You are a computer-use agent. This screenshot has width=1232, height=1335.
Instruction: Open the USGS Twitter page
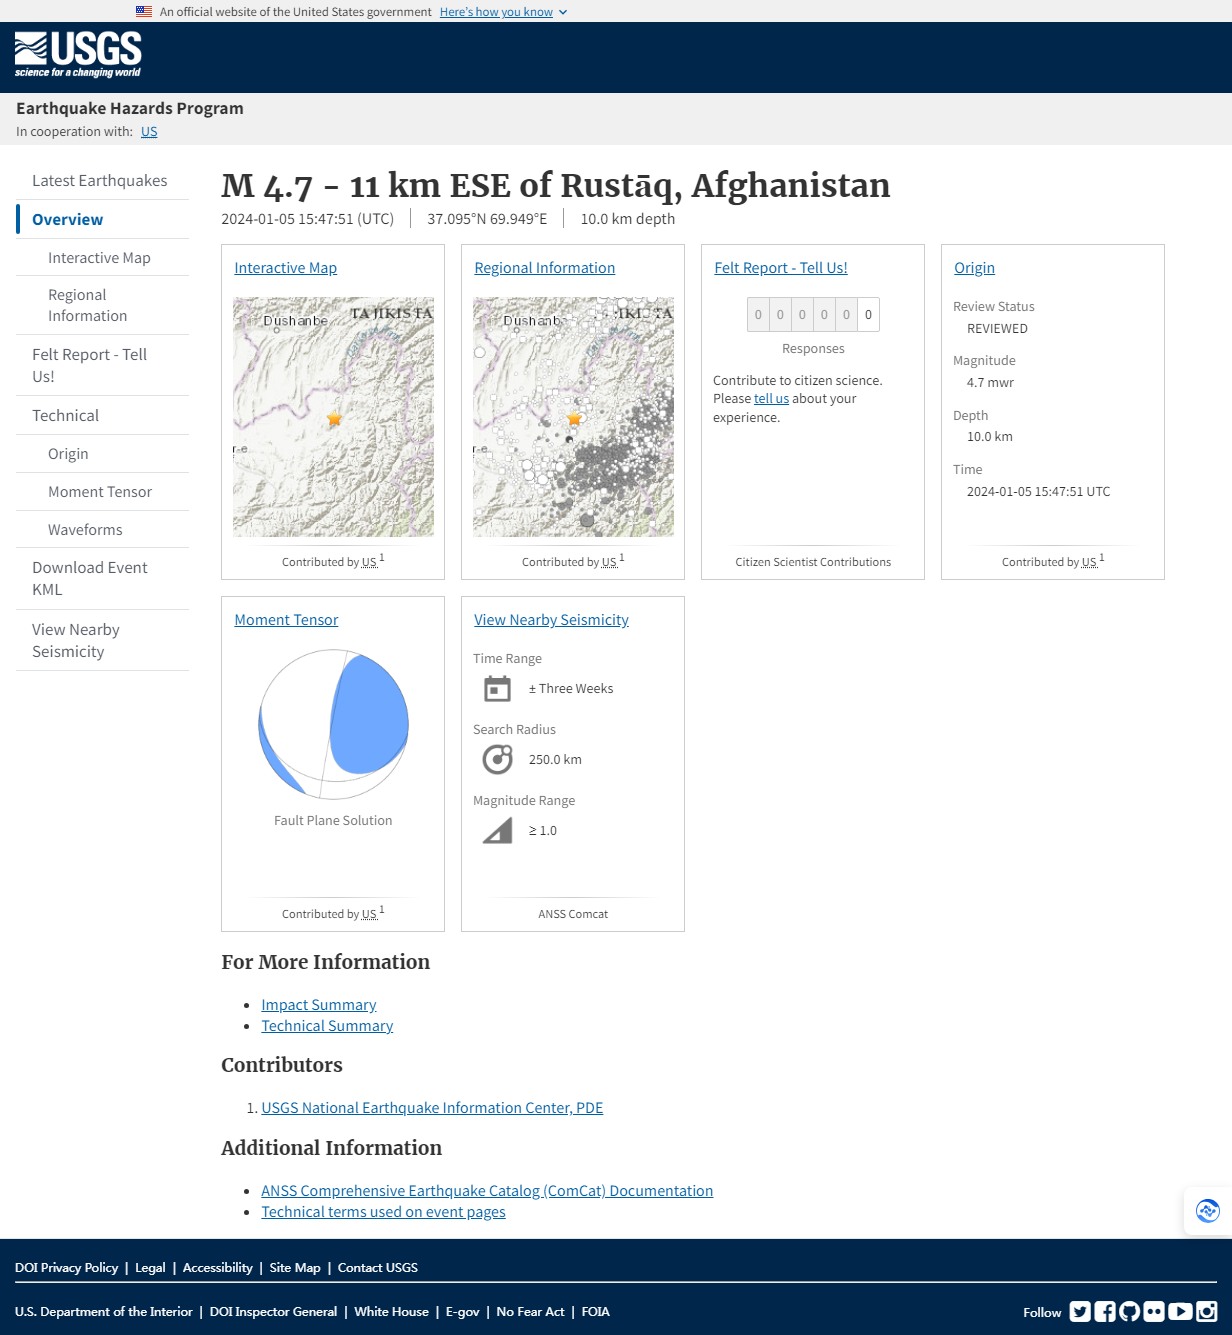pos(1080,1311)
